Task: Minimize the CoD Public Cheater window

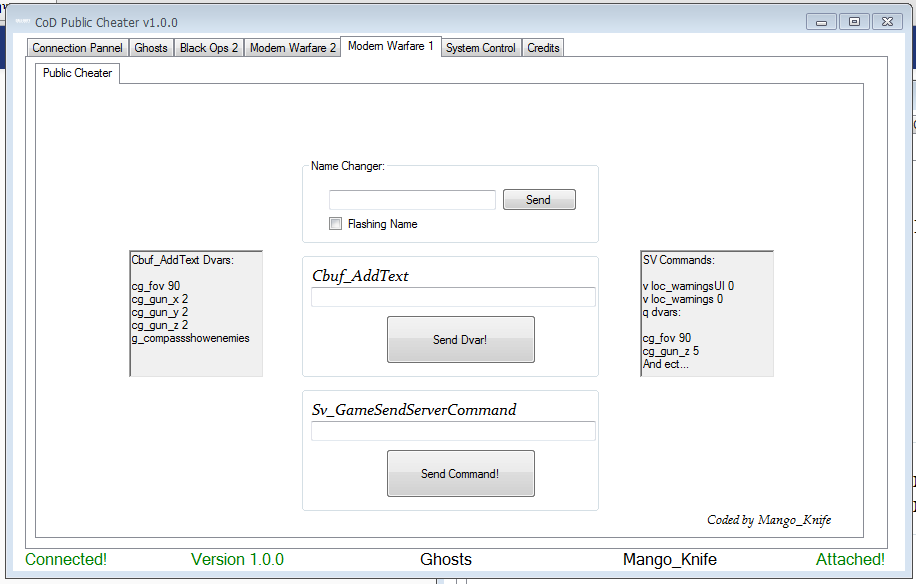Action: (821, 22)
